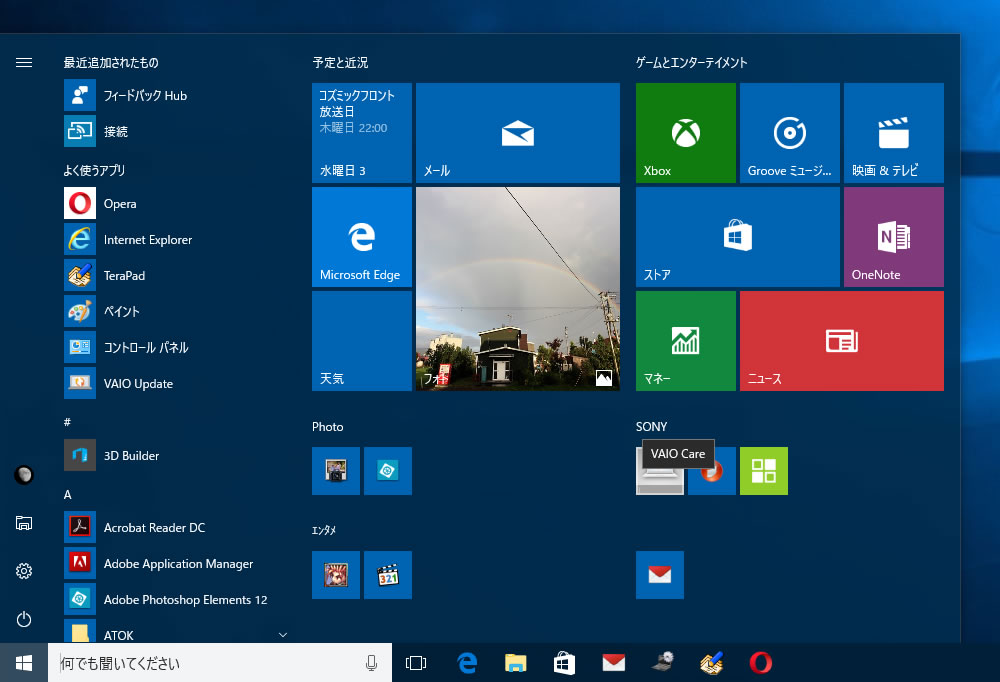Viewport: 1000px width, 682px height.
Task: Open the Store on the taskbar
Action: tap(564, 663)
